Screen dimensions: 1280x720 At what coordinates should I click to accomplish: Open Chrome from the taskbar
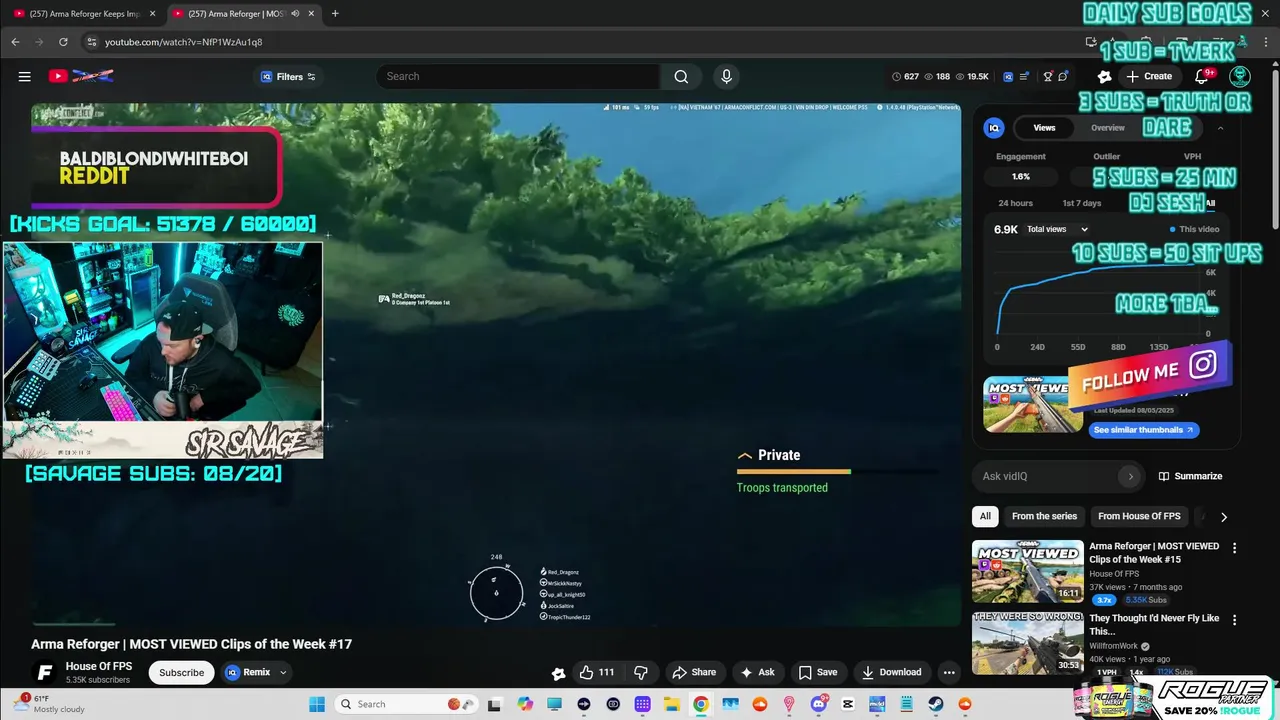701,704
